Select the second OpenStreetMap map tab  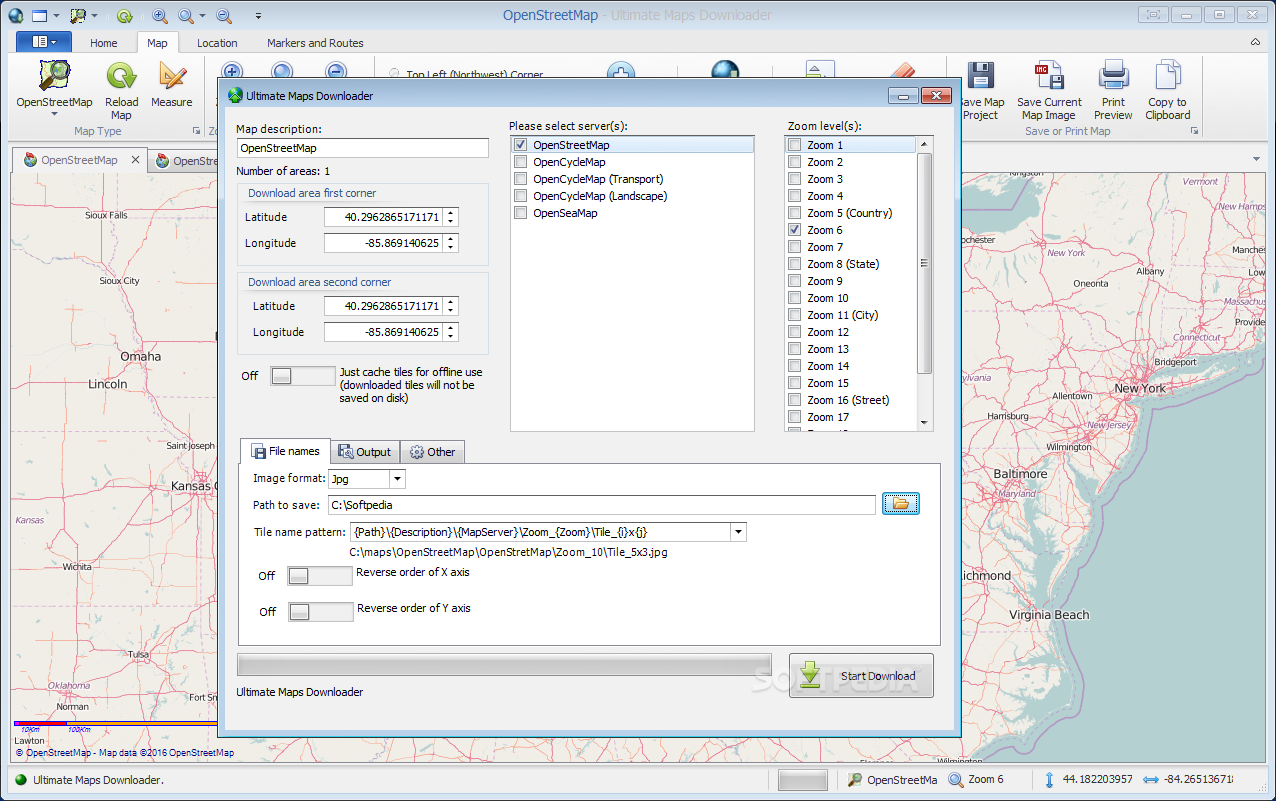click(184, 160)
